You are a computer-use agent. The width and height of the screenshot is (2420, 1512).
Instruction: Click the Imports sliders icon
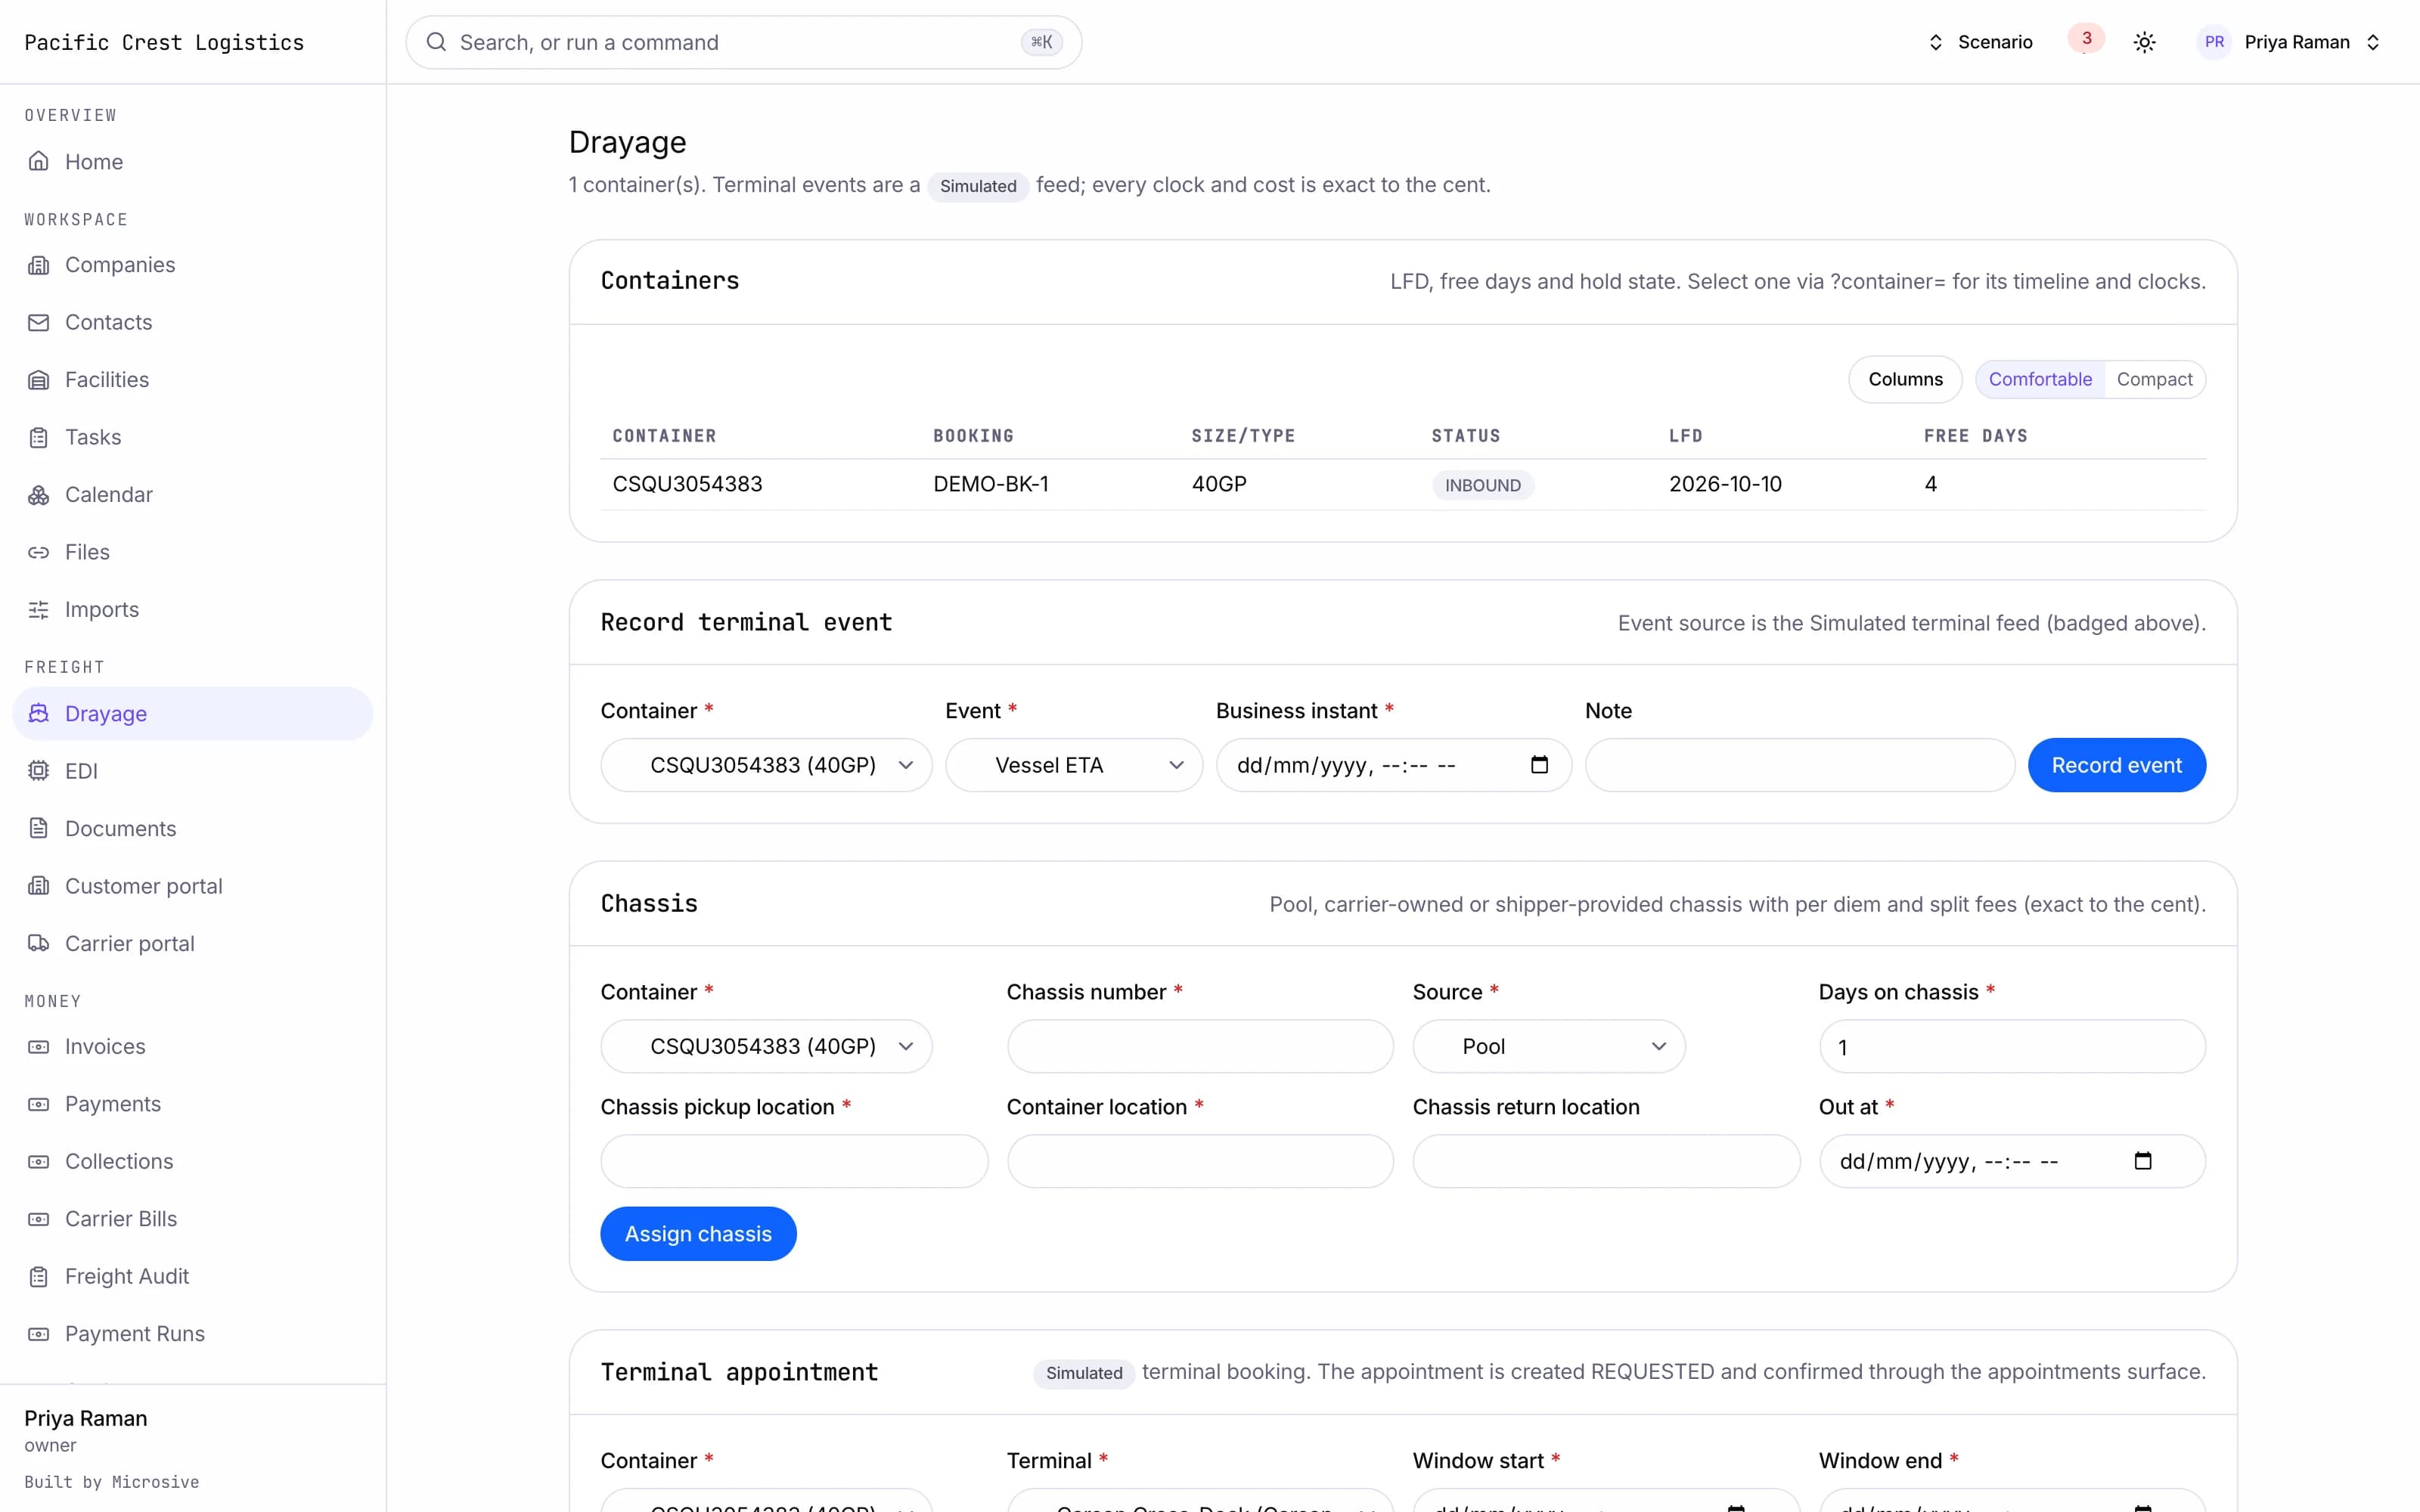point(38,610)
